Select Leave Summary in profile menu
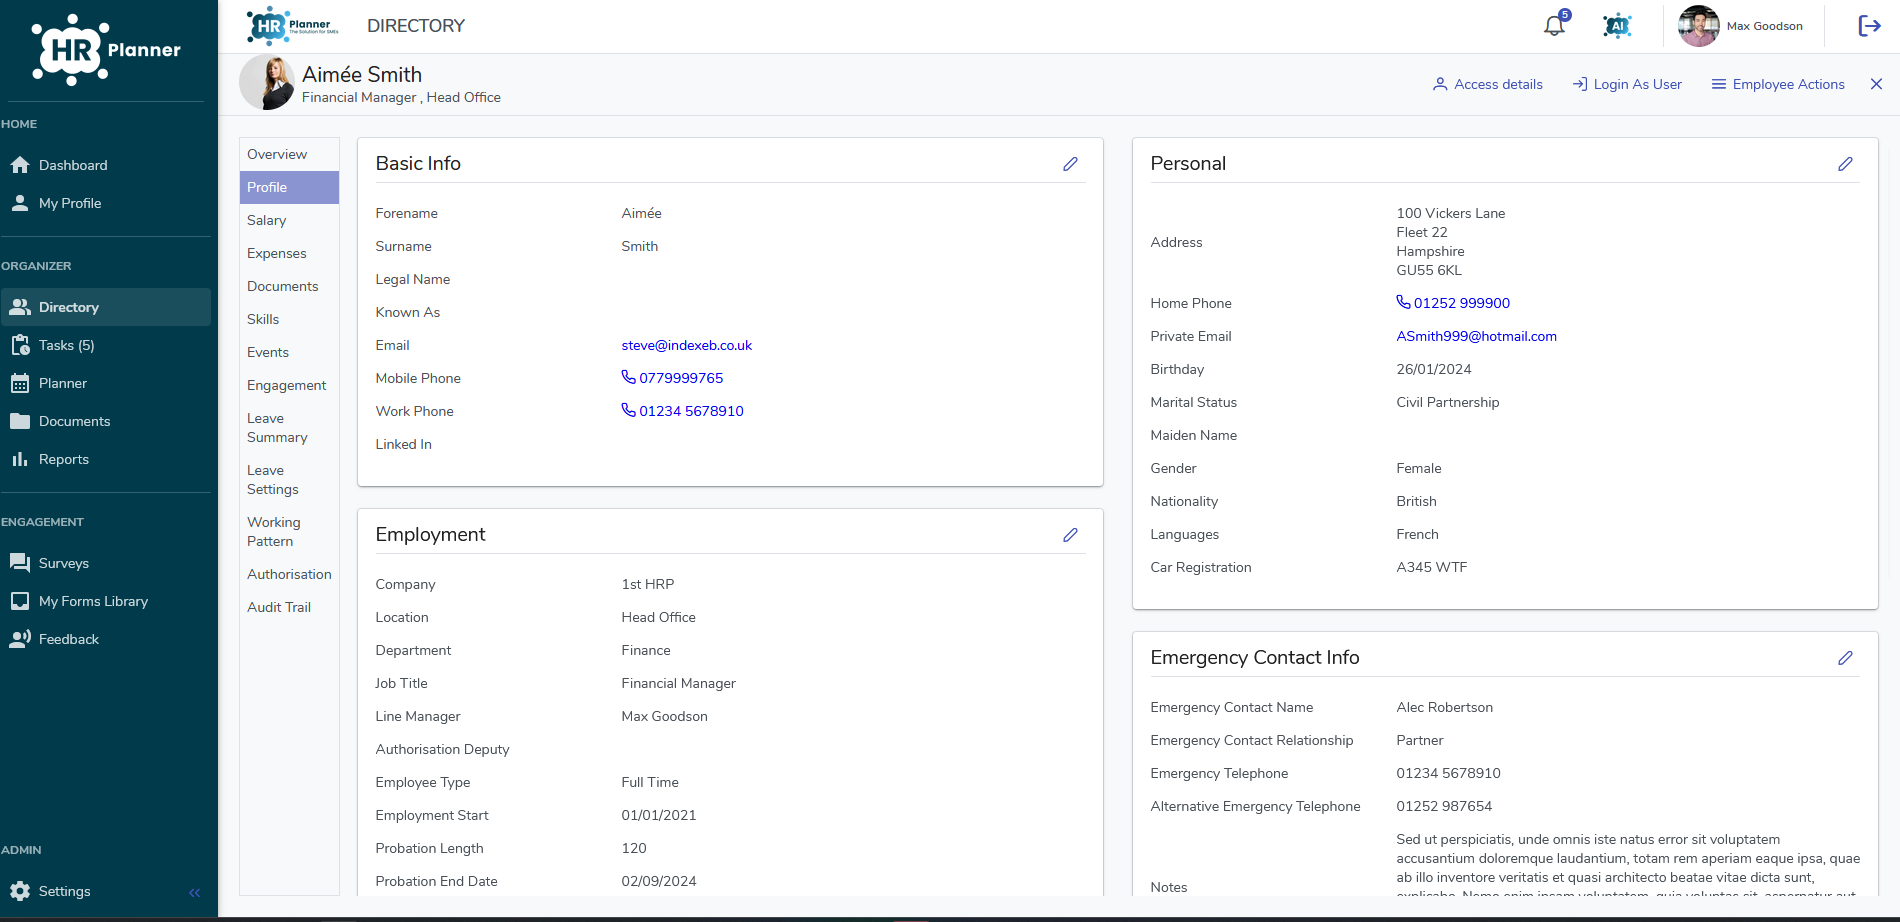Viewport: 1900px width, 922px height. point(277,428)
